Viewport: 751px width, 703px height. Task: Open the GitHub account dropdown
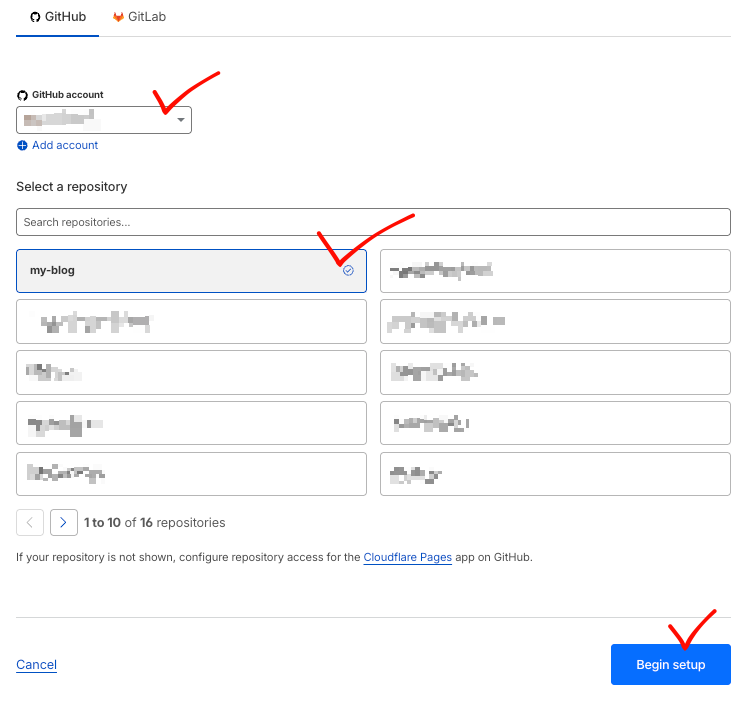[103, 120]
